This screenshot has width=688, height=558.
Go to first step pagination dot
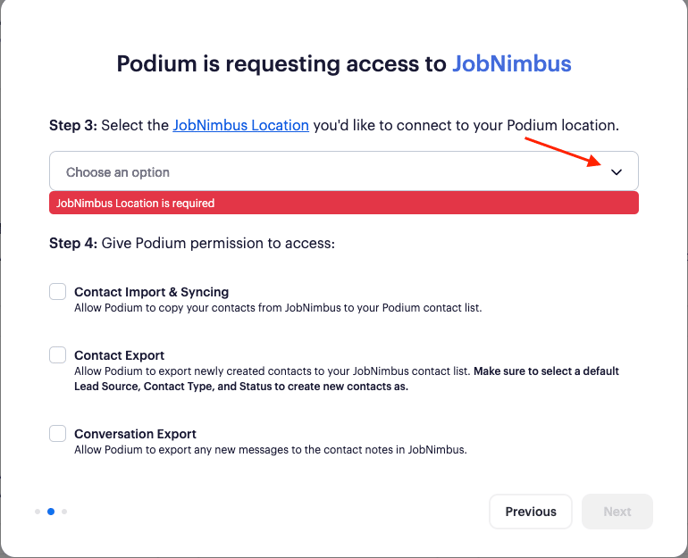(38, 512)
